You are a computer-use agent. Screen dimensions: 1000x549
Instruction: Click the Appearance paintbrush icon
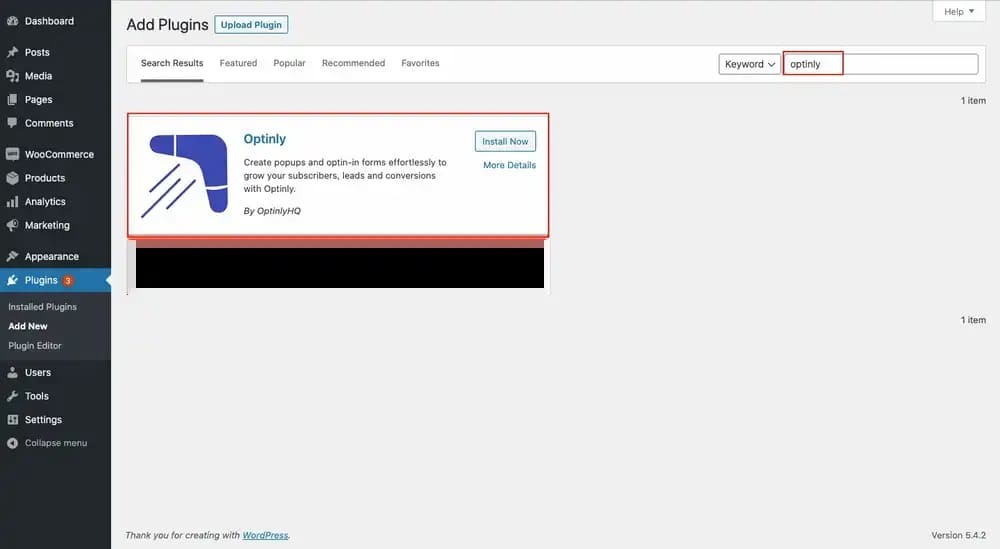[12, 256]
